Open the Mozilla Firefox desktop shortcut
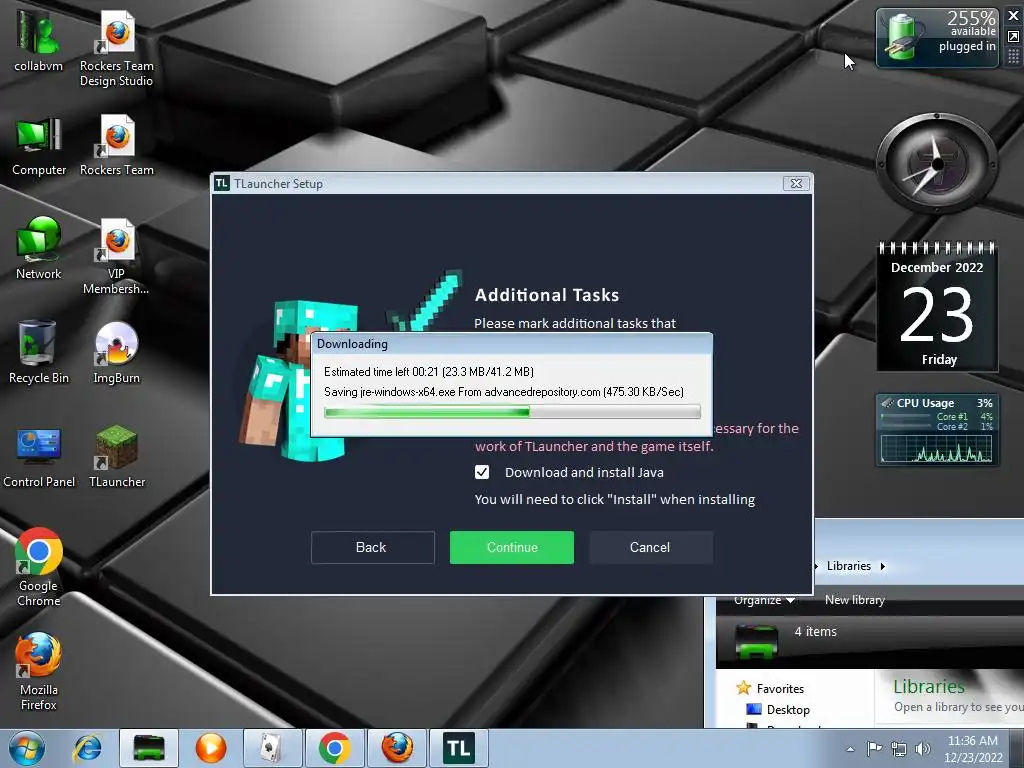Viewport: 1024px width, 768px height. pos(39,671)
